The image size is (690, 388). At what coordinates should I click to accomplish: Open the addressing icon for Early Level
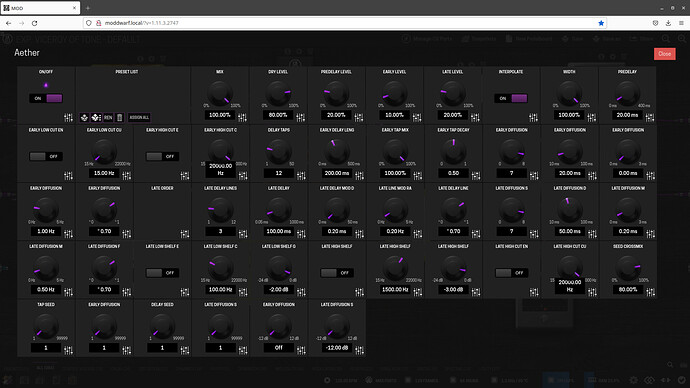coord(417,117)
